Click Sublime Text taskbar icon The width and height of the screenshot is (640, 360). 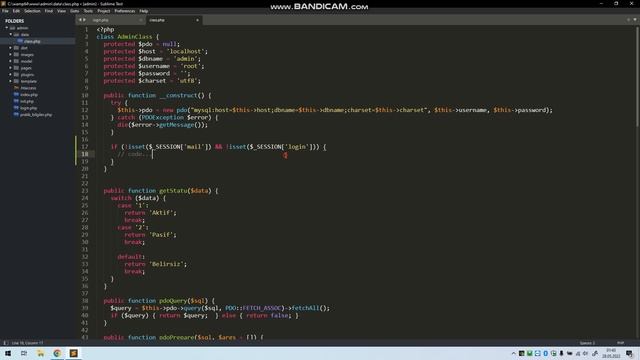(73, 353)
